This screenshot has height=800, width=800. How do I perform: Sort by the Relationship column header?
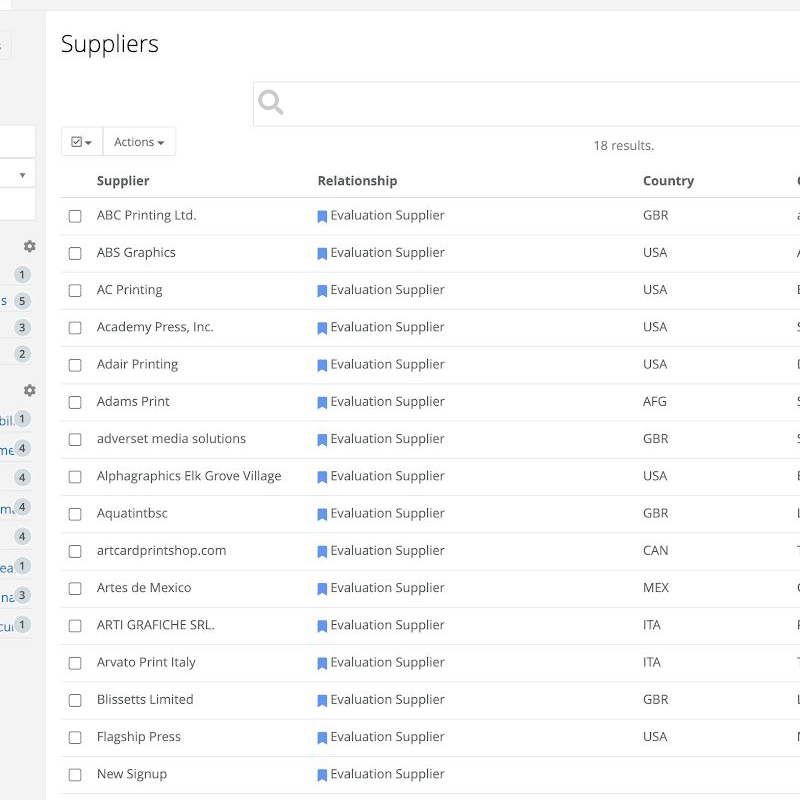(357, 181)
